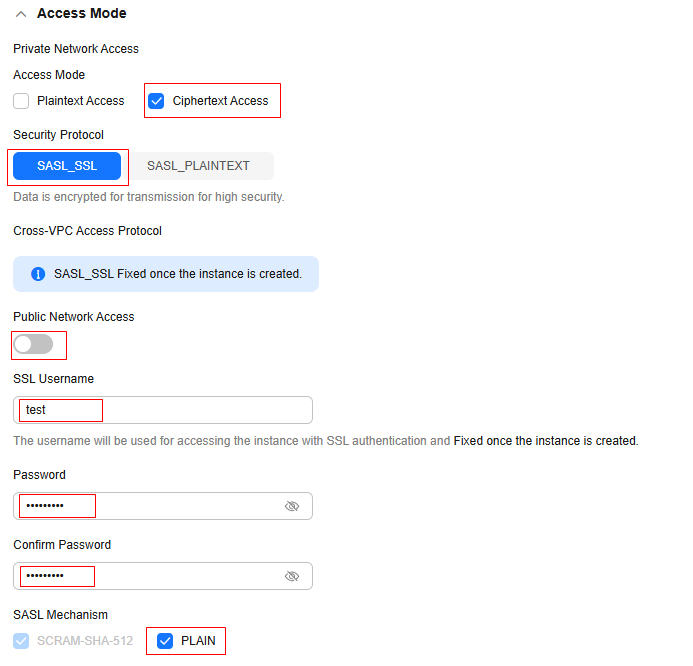This screenshot has width=693, height=666.
Task: Click the disabled SCRAM-SHA-512 checkbox
Action: pos(21,641)
